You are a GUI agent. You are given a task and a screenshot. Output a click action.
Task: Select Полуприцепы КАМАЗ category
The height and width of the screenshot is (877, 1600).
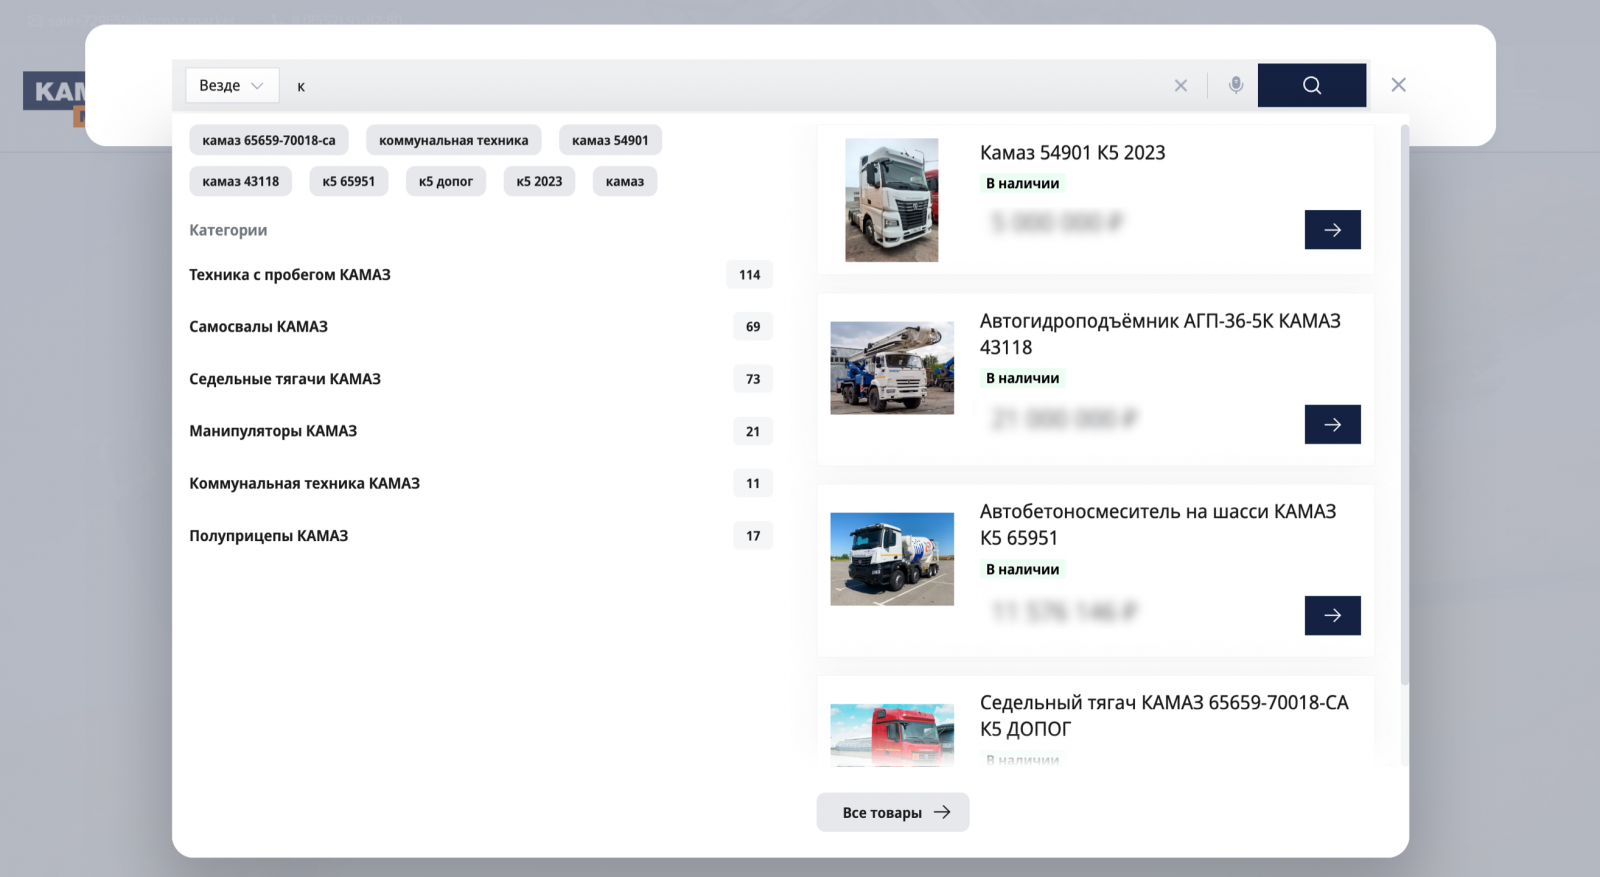click(x=269, y=536)
